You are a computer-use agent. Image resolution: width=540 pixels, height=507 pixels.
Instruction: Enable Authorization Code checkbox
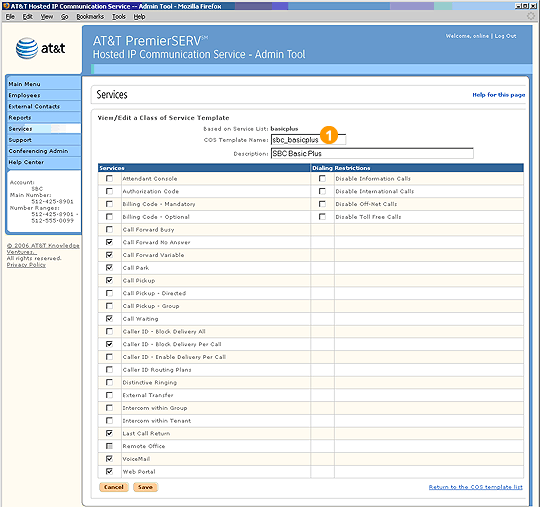tap(110, 191)
